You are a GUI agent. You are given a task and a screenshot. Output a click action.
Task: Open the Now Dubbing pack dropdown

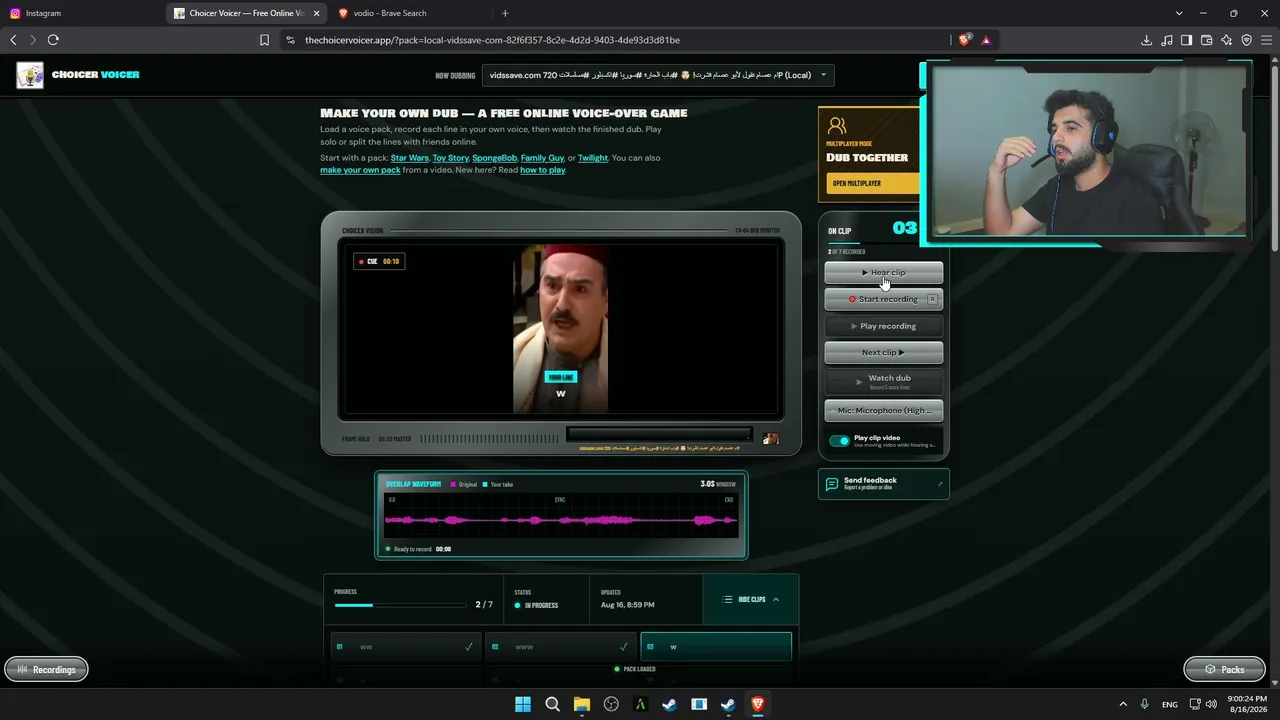click(658, 75)
